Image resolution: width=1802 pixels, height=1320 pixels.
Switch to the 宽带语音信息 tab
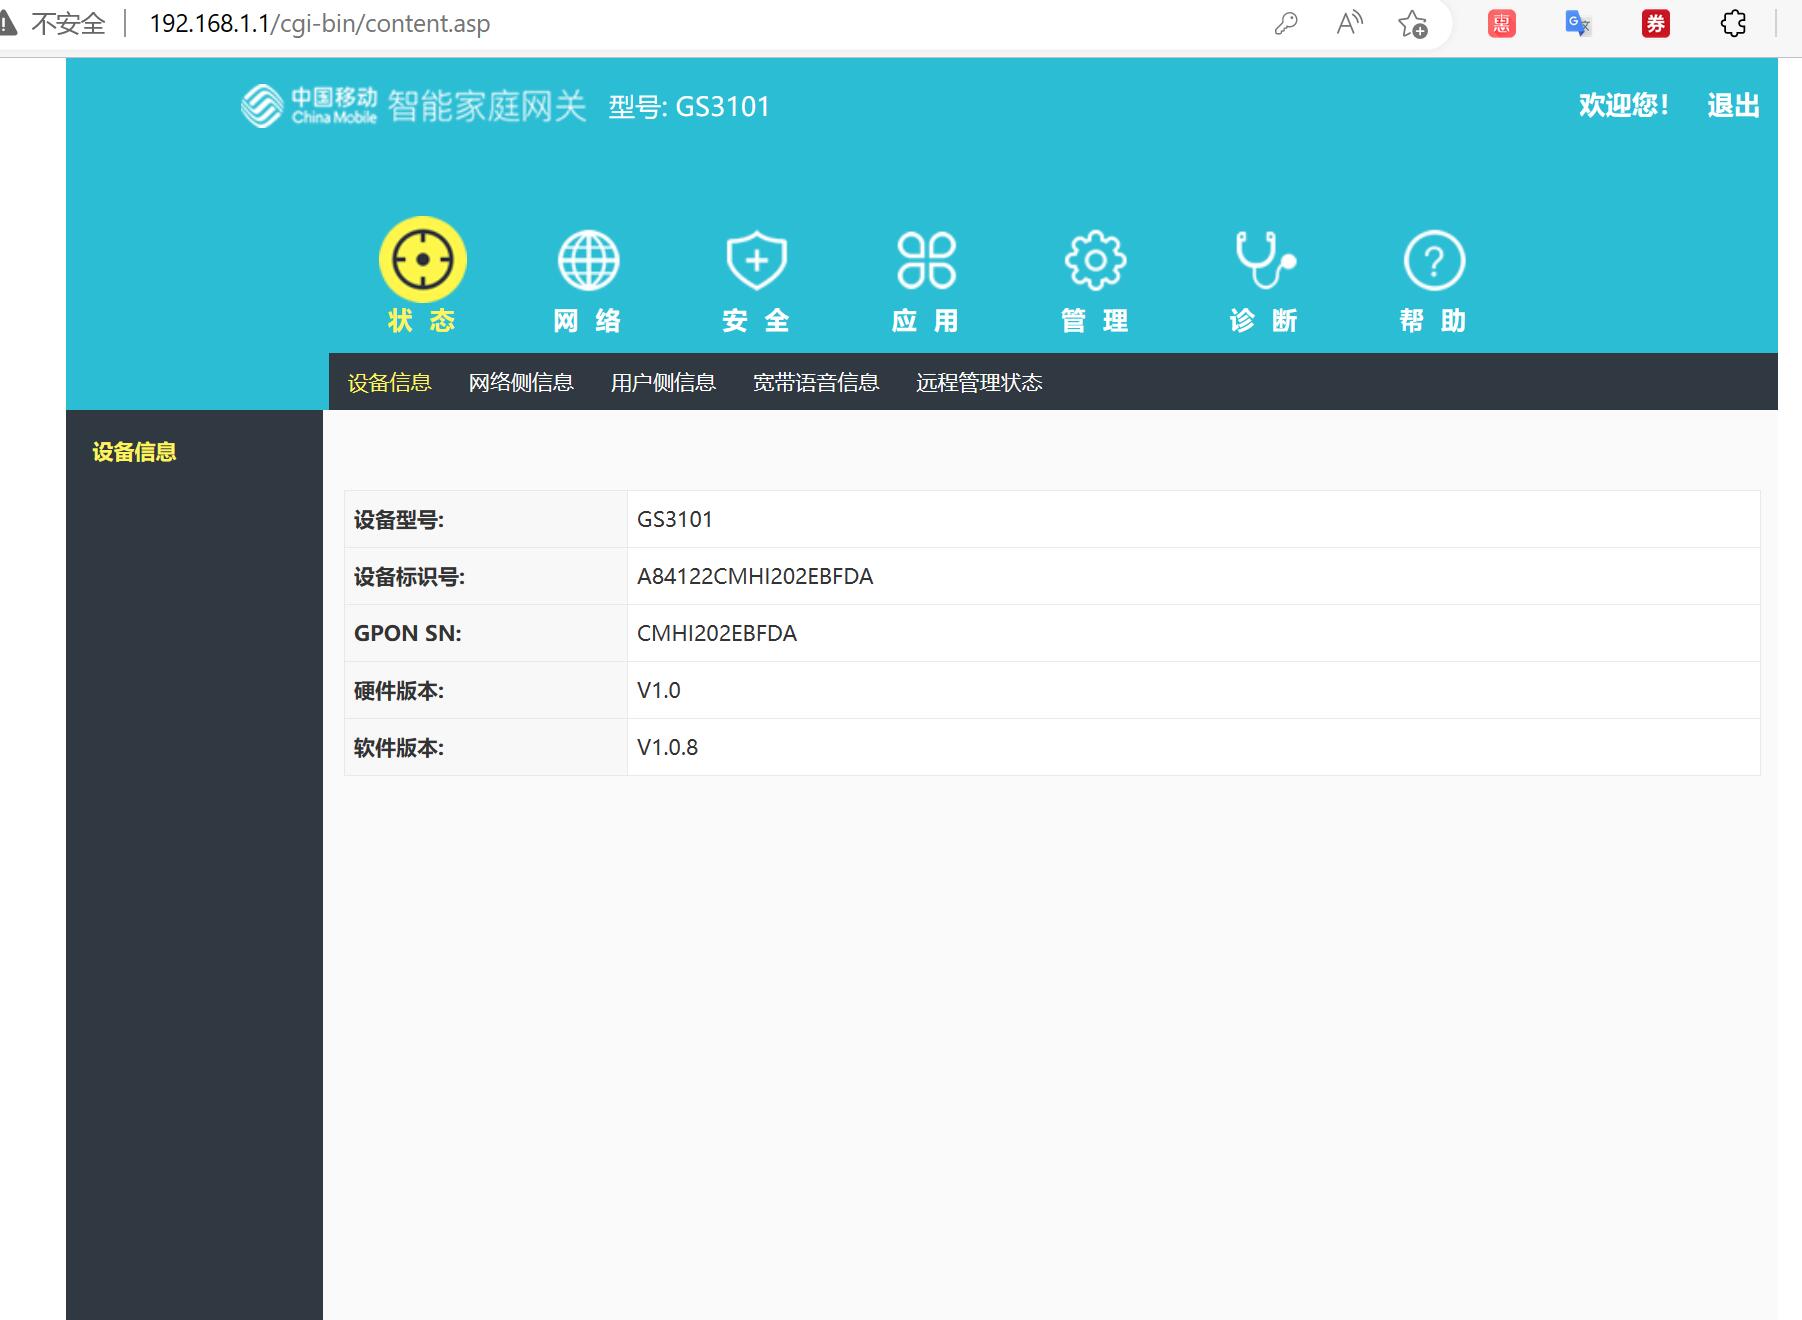click(x=816, y=382)
